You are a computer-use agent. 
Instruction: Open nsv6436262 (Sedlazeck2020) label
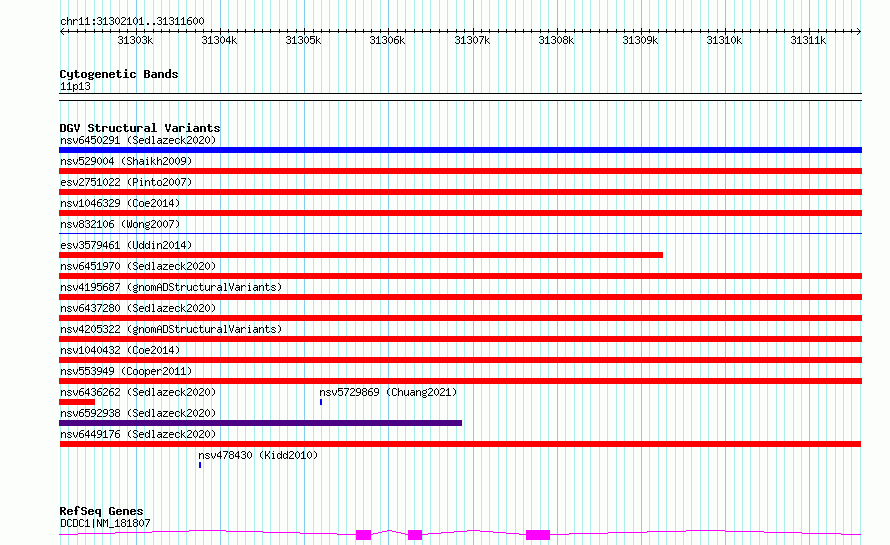pos(138,392)
